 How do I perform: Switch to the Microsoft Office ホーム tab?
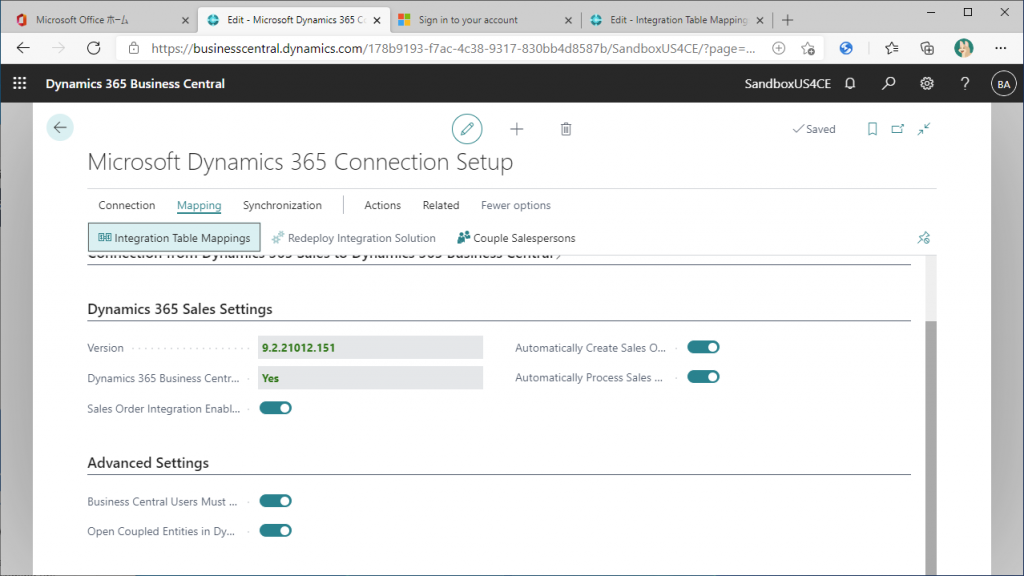(x=104, y=20)
